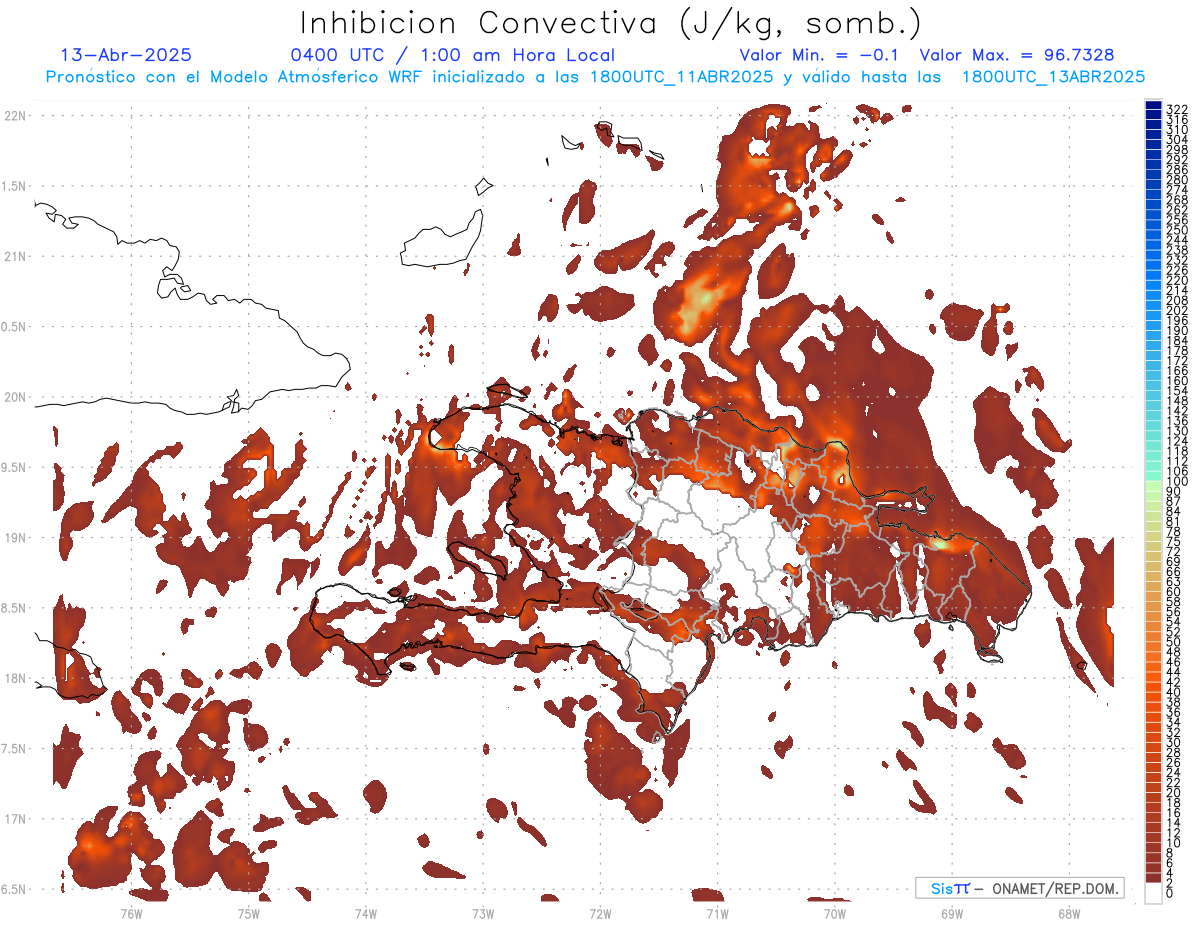Click the latitude label '19N'
This screenshot has height=927, width=1200.
pos(16,537)
